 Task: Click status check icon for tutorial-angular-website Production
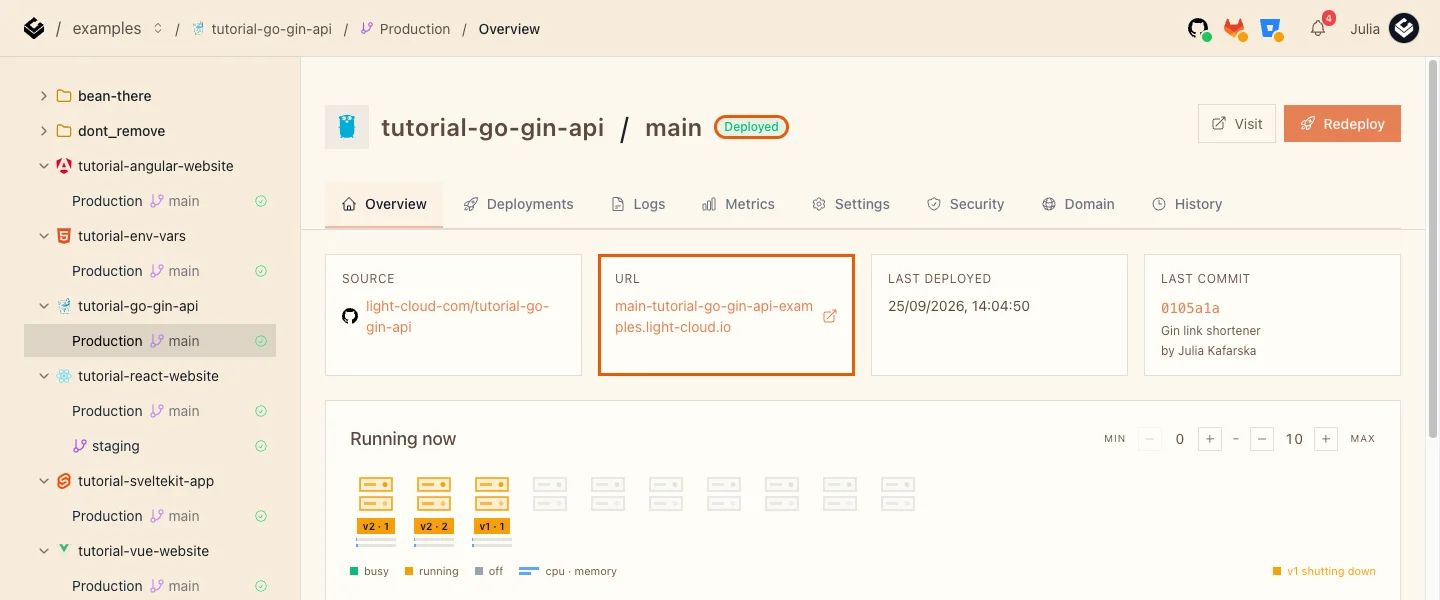tap(261, 201)
